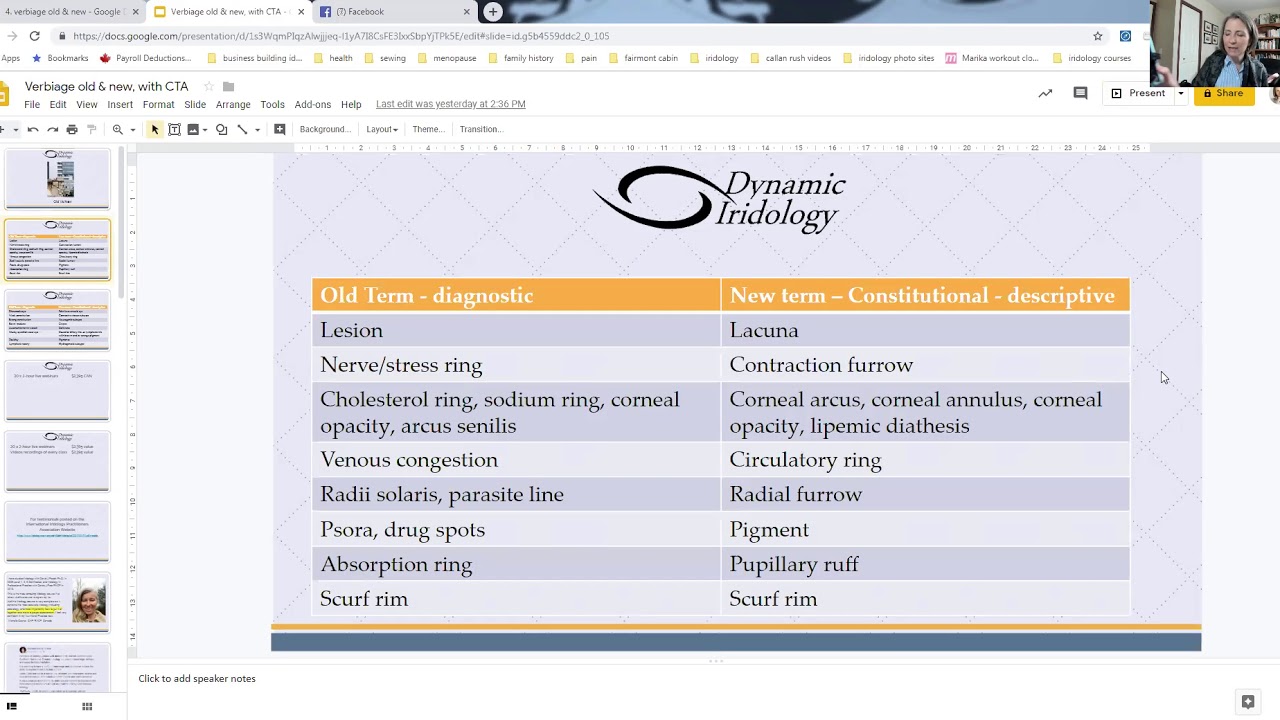Bookmark this page with the star icon
The image size is (1280, 720).
tap(1098, 36)
